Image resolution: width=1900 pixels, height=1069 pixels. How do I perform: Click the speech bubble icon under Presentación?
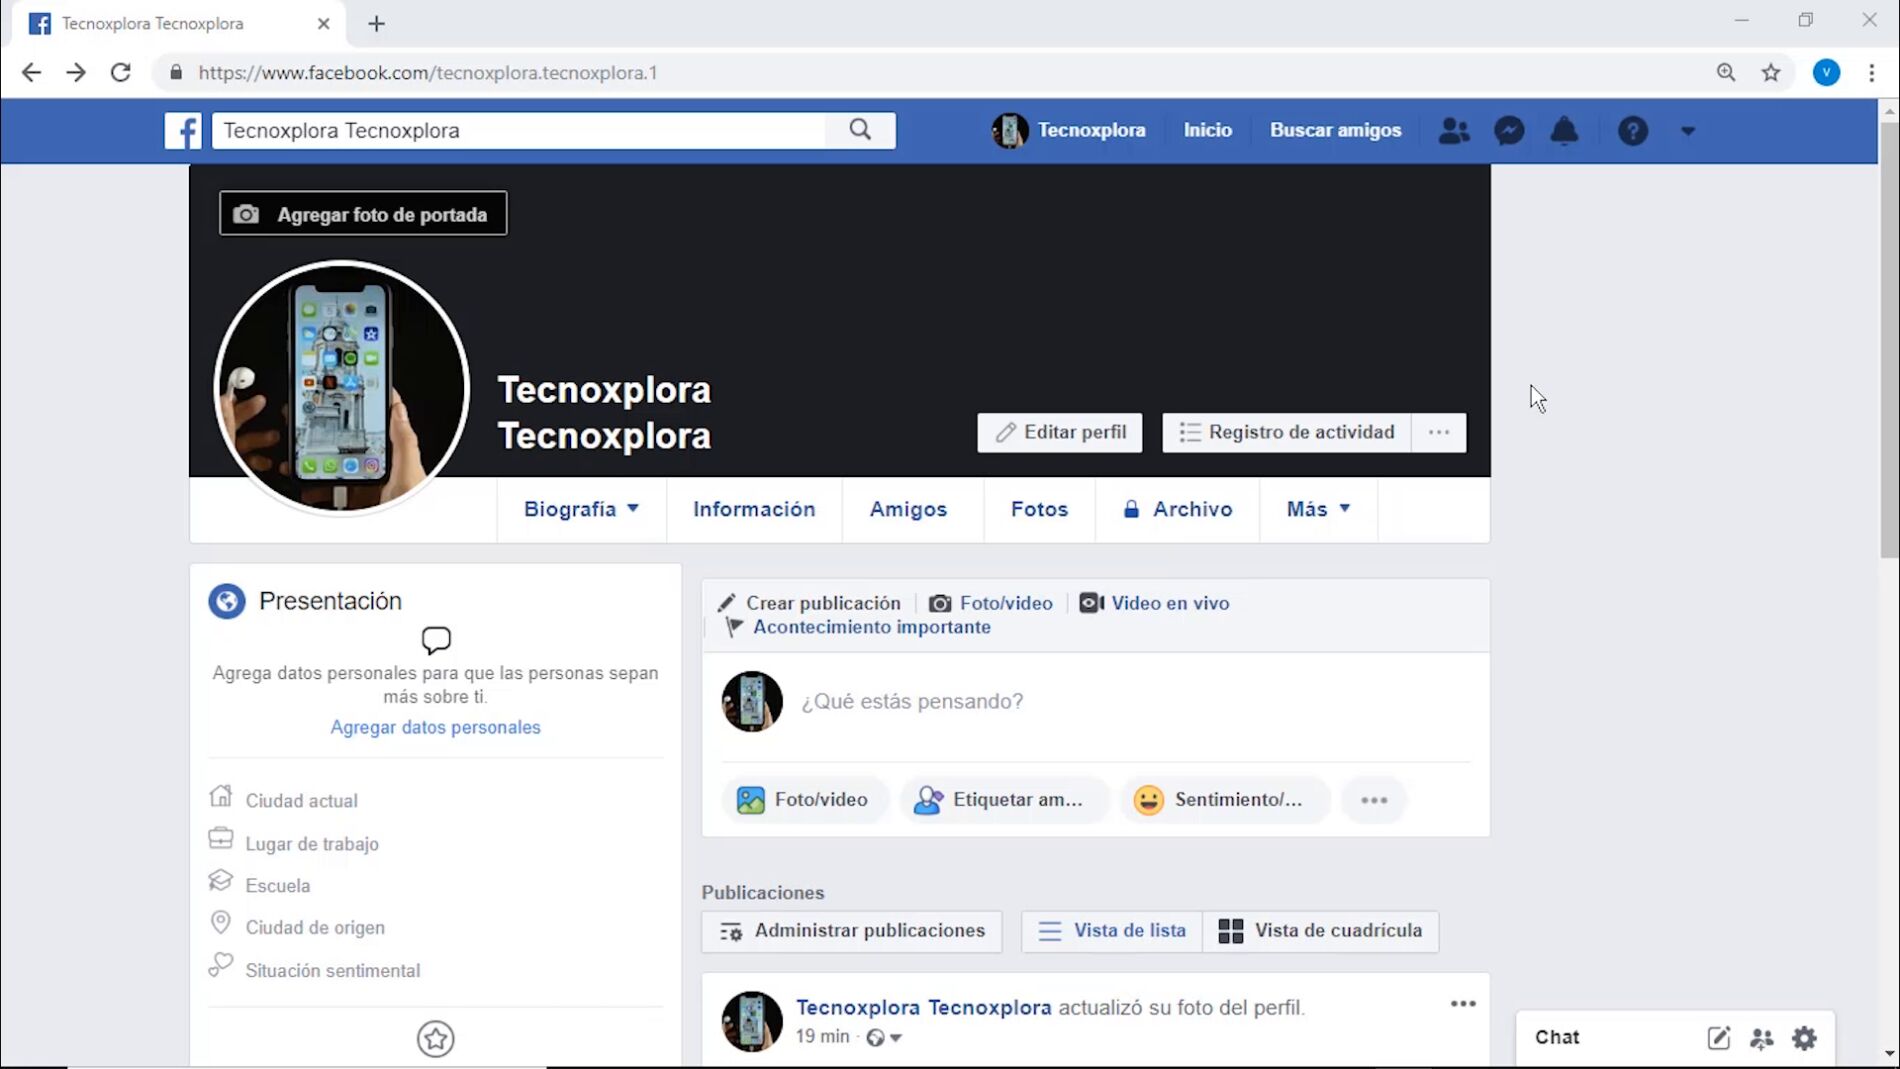click(436, 640)
